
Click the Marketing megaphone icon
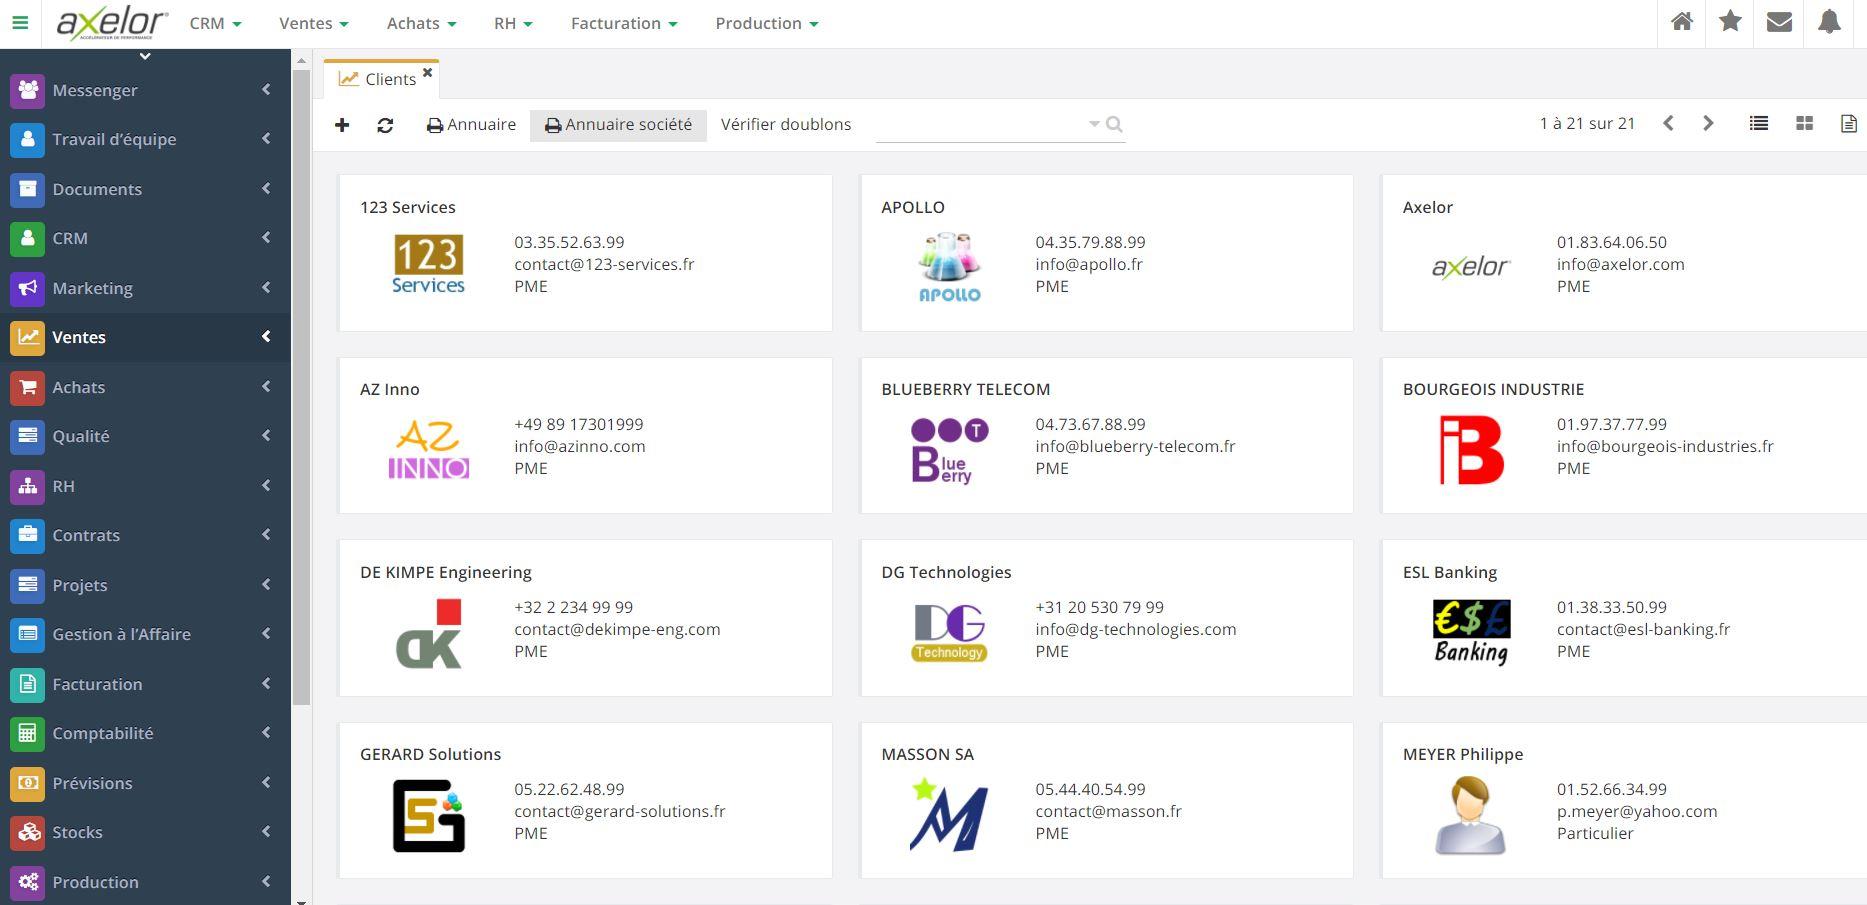click(x=28, y=288)
